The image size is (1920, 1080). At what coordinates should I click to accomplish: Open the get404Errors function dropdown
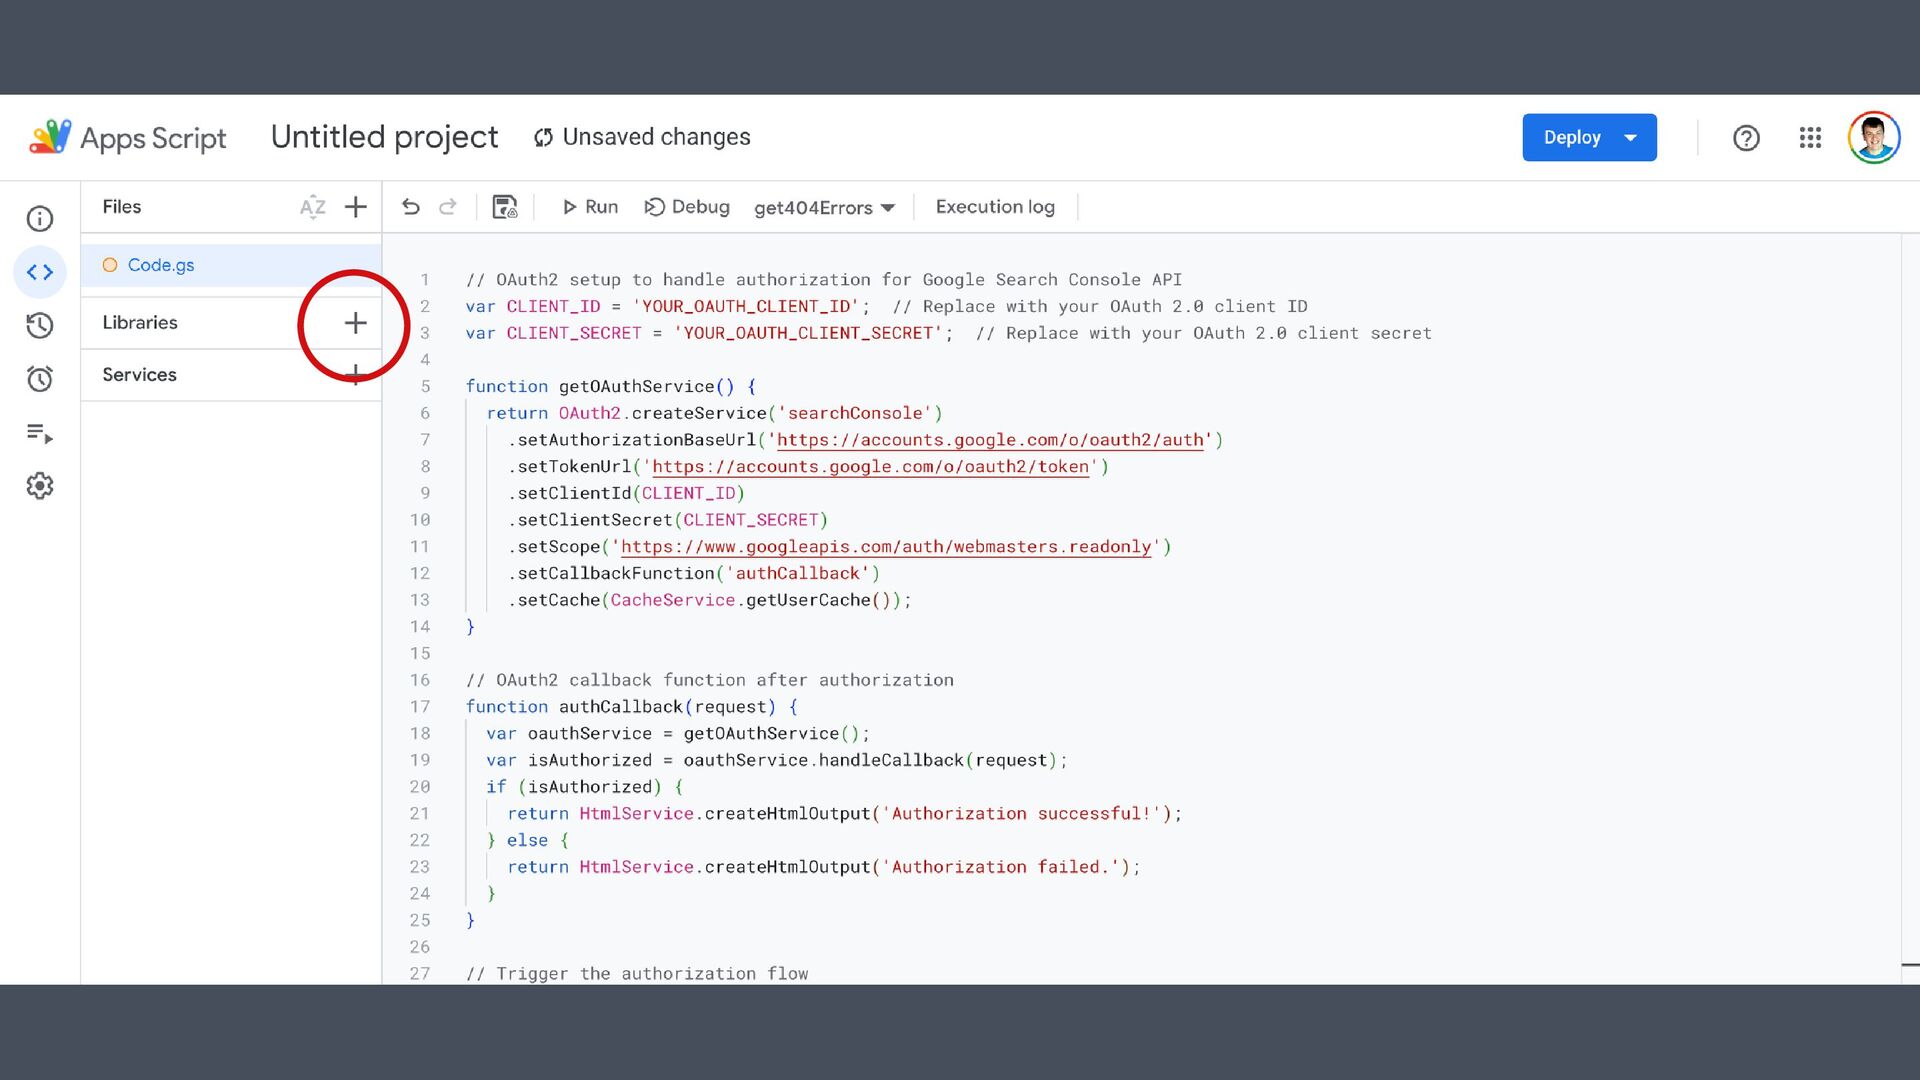824,208
